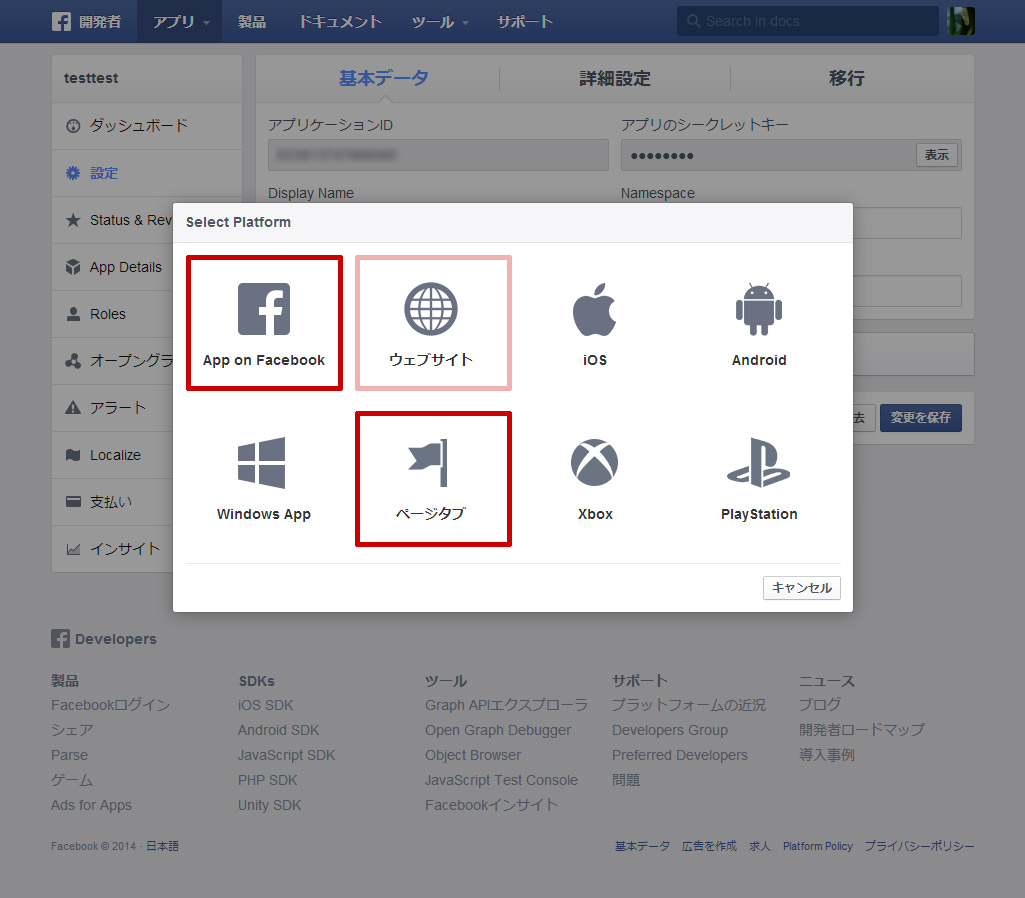Open the iOS SDK footer link
The width and height of the screenshot is (1025, 898).
click(x=265, y=705)
